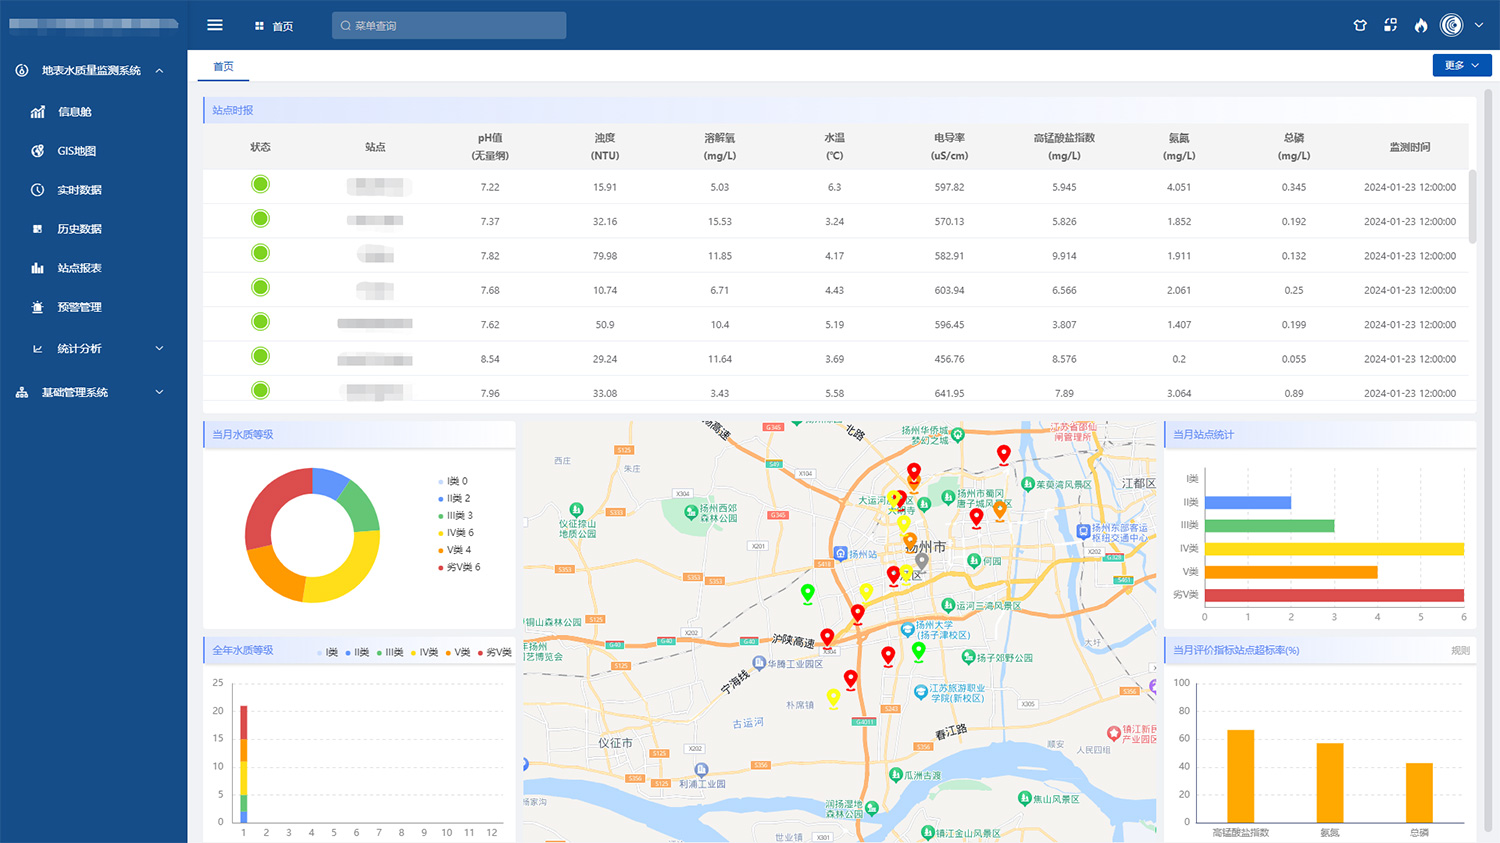Toggle IV类 legend in 当月水质等级 donut chart
The width and height of the screenshot is (1500, 843).
[459, 533]
